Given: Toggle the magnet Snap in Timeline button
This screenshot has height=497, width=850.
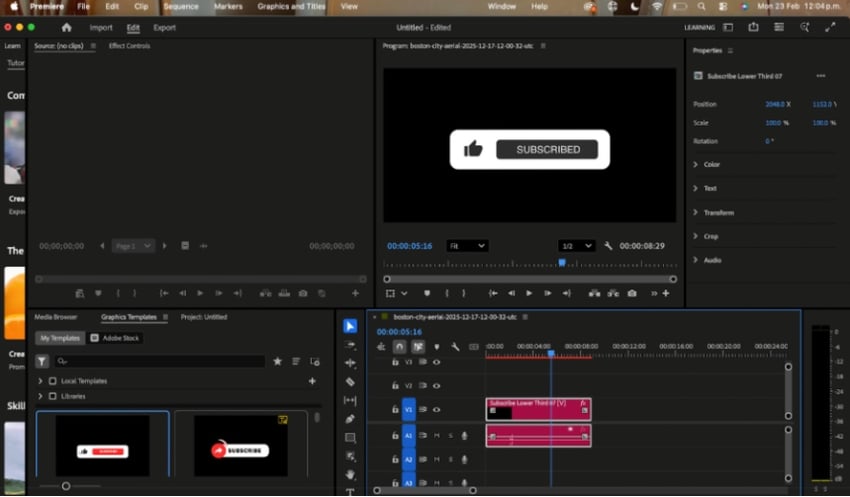Looking at the screenshot, I should 399,347.
